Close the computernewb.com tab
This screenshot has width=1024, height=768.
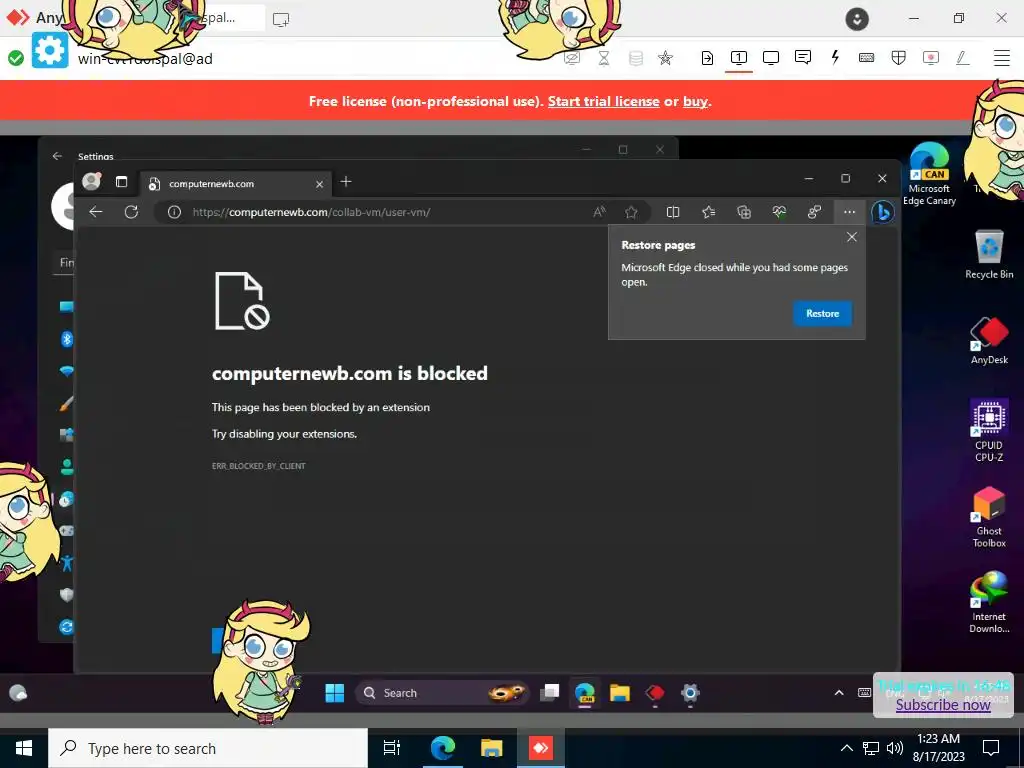[319, 184]
